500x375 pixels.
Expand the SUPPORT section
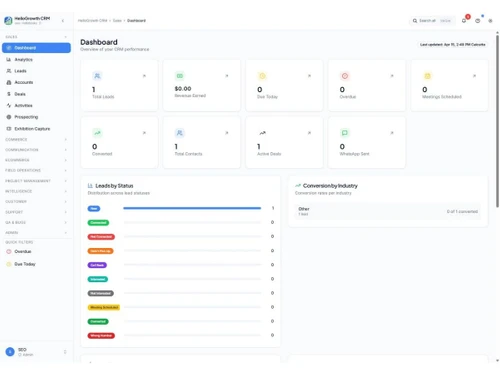36,212
